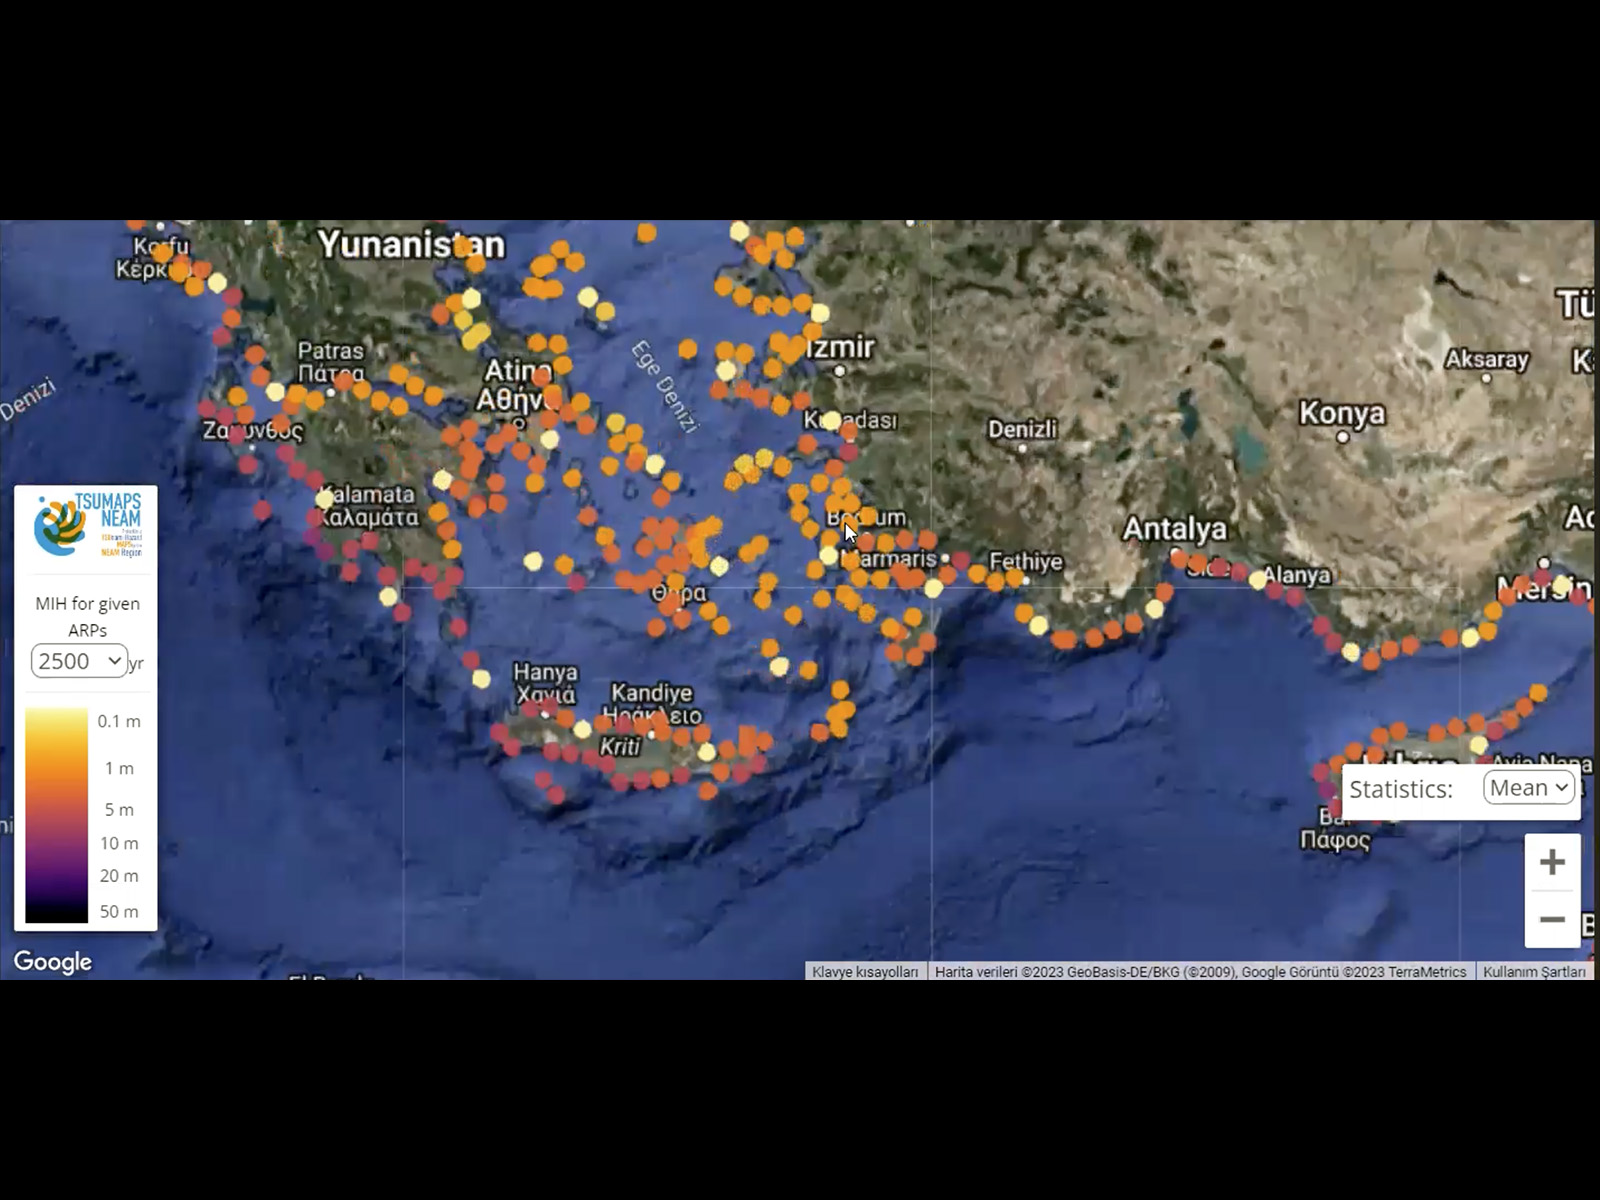
Task: Click the Kalamata city label
Action: pos(368,505)
